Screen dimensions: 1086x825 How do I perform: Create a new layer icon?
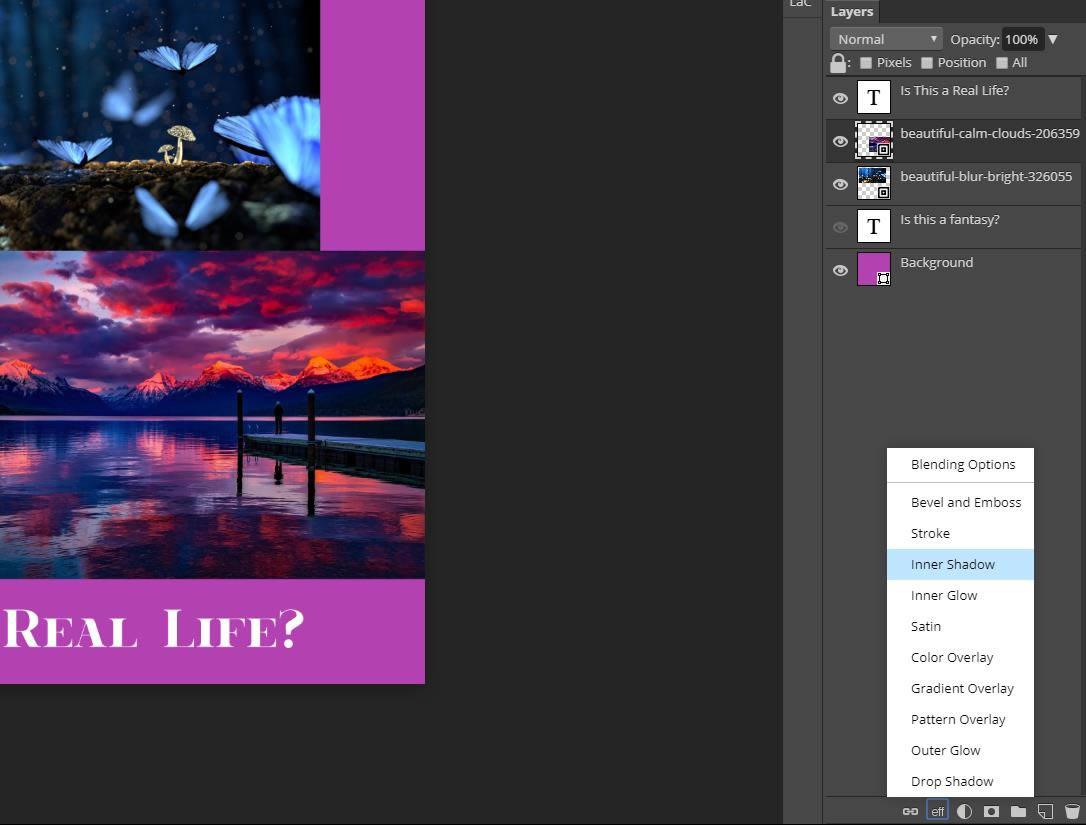1045,811
